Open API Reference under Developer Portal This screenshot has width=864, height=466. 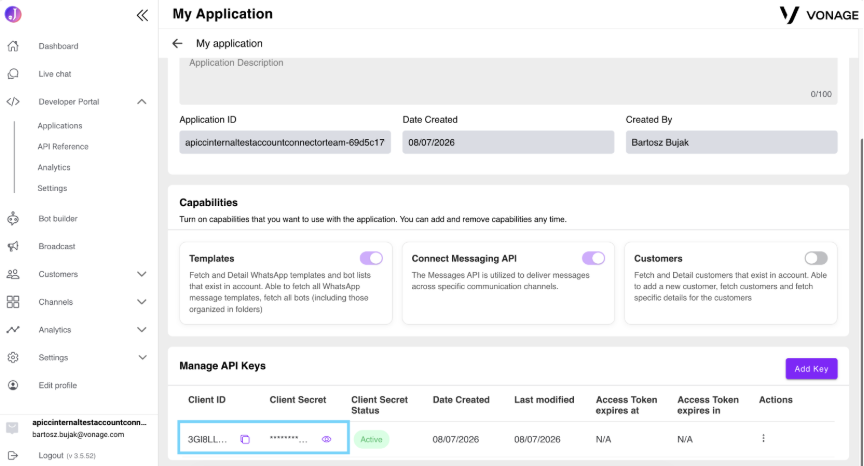click(63, 147)
